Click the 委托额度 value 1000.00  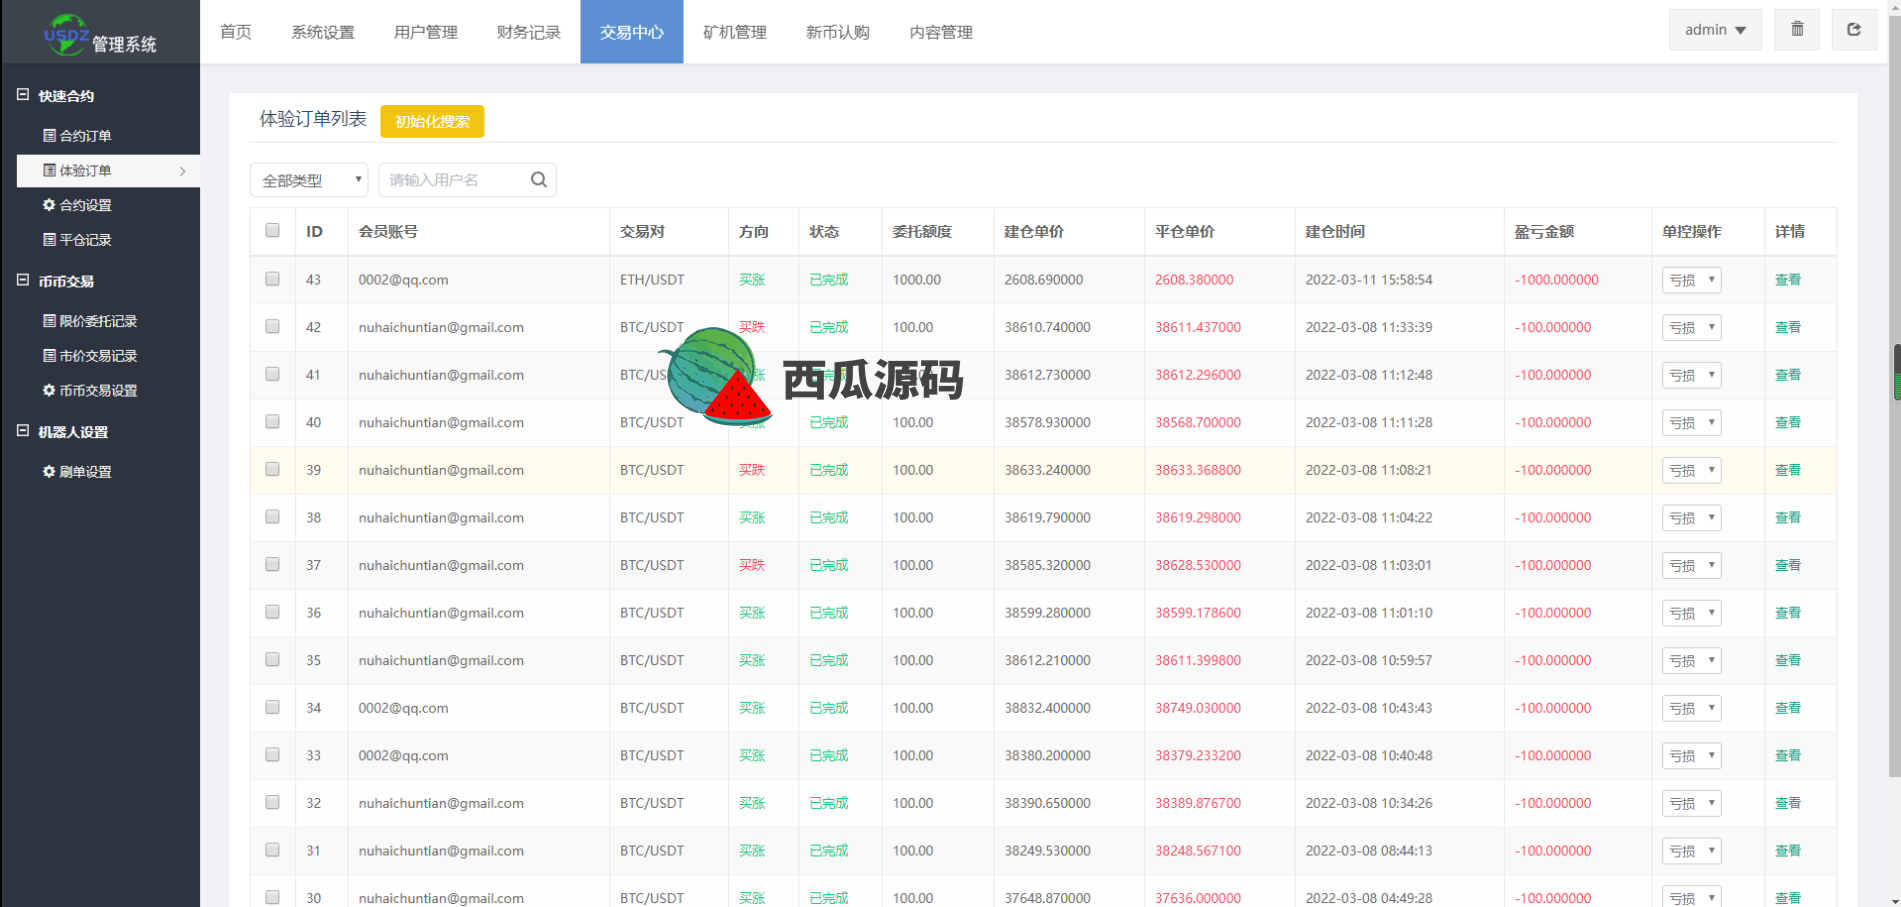click(x=917, y=280)
